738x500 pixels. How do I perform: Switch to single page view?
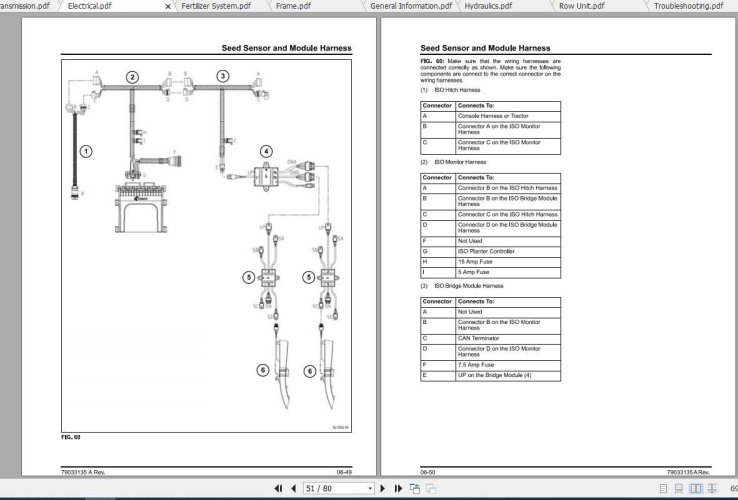click(x=663, y=489)
